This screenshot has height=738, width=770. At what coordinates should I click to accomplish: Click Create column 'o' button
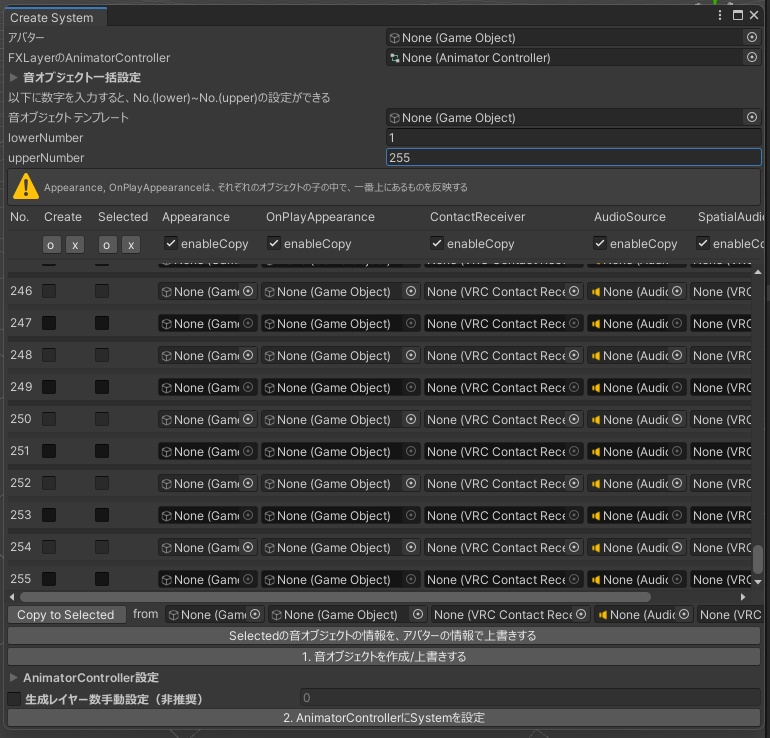[x=51, y=245]
